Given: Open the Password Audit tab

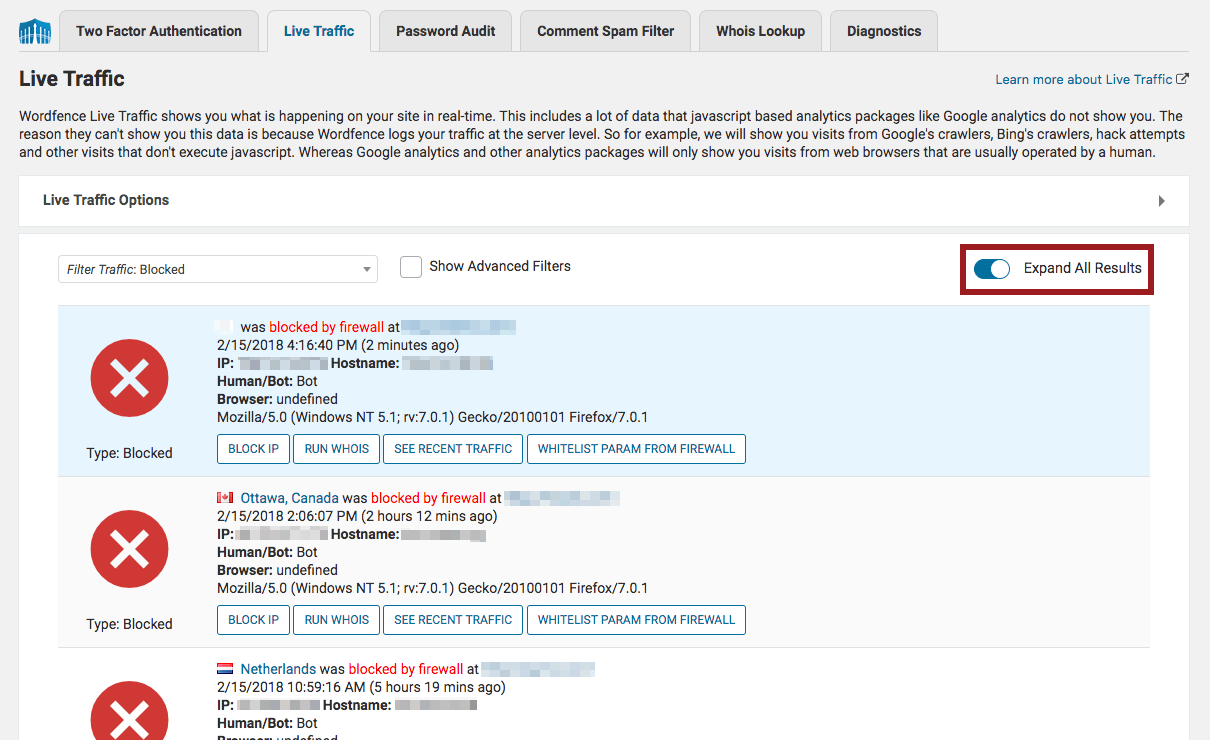Looking at the screenshot, I should 445,31.
